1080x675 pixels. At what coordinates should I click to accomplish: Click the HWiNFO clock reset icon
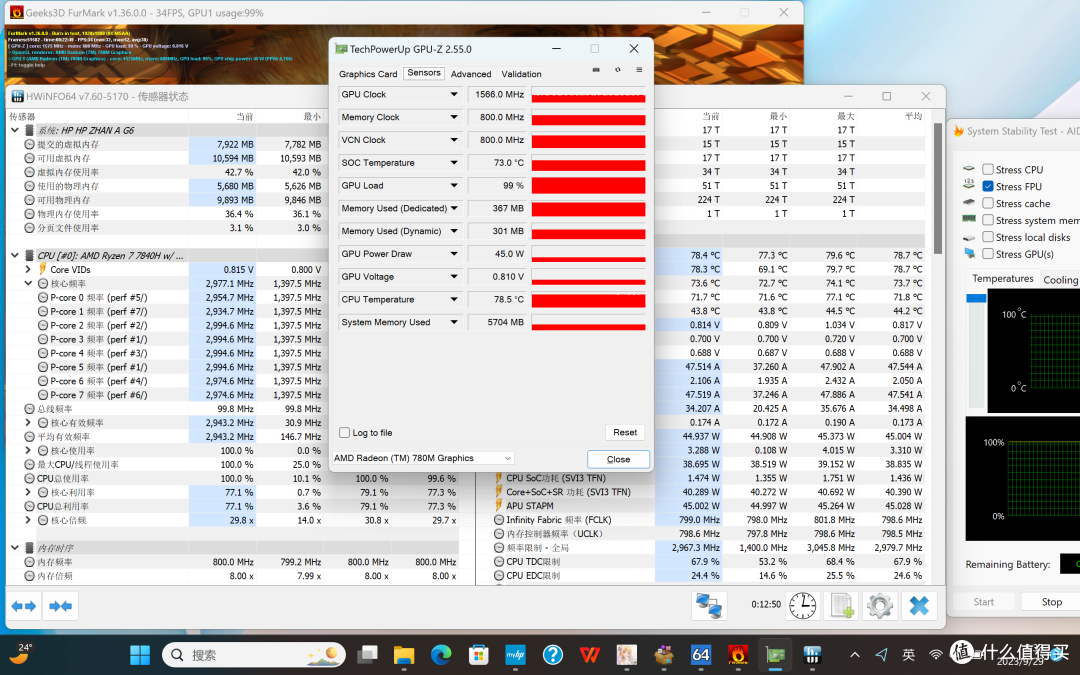tap(802, 605)
